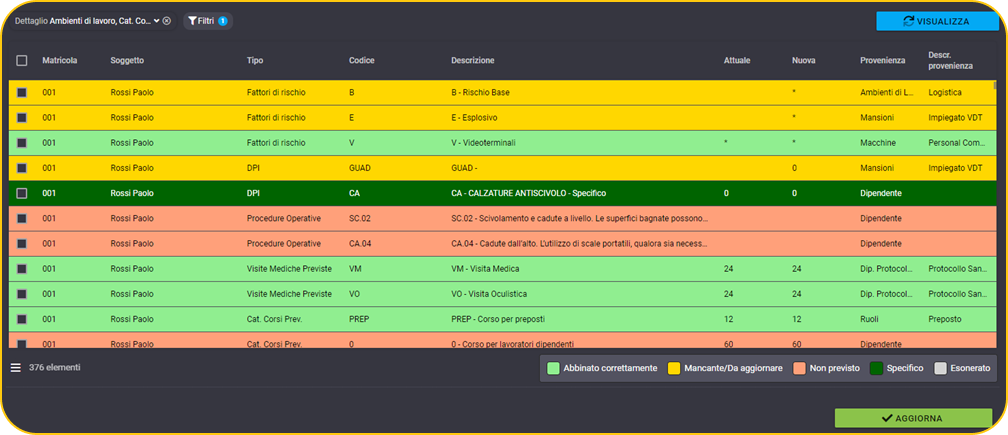Click the dark green Specifico legend swatch
This screenshot has width=1008, height=435.
[x=876, y=368]
